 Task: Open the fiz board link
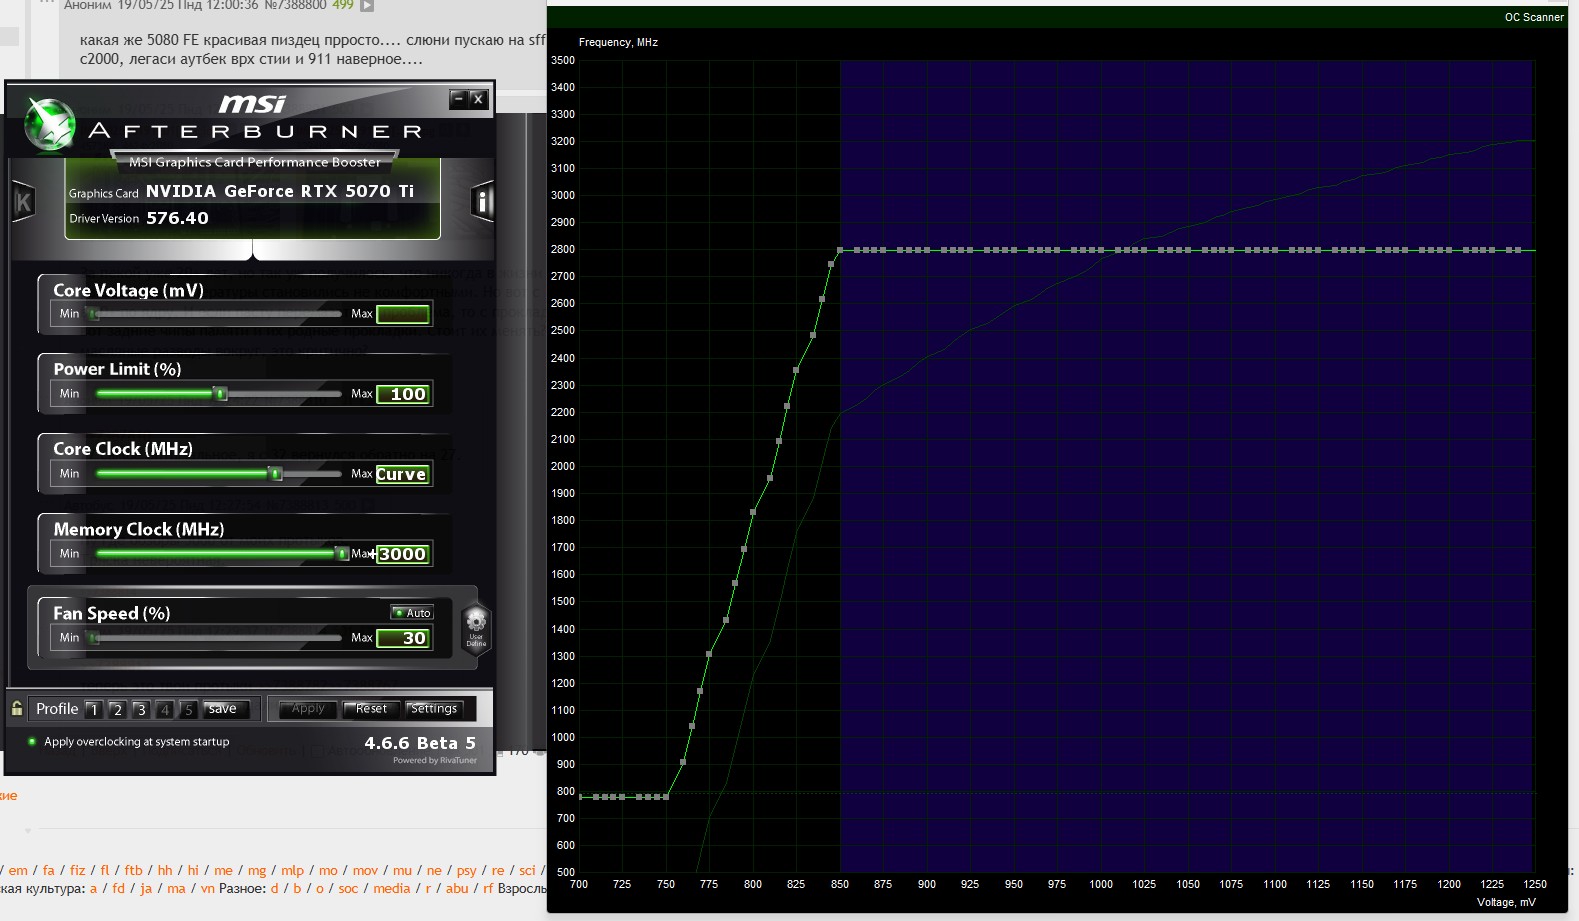point(78,871)
